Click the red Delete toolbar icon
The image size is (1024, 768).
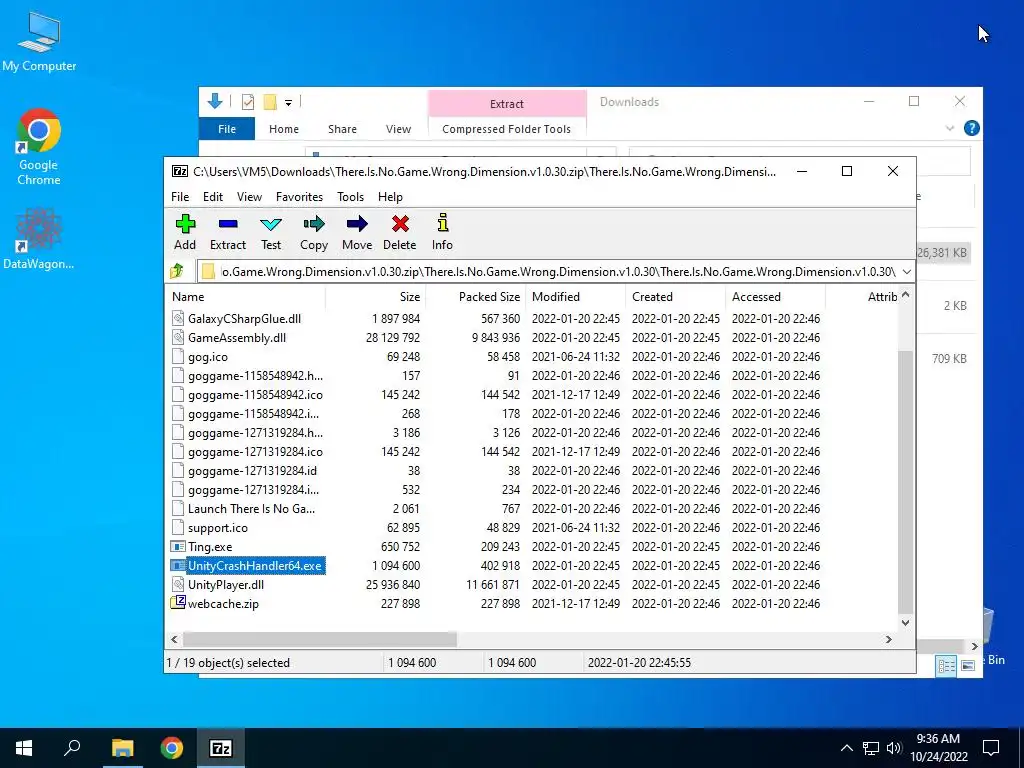coord(400,225)
